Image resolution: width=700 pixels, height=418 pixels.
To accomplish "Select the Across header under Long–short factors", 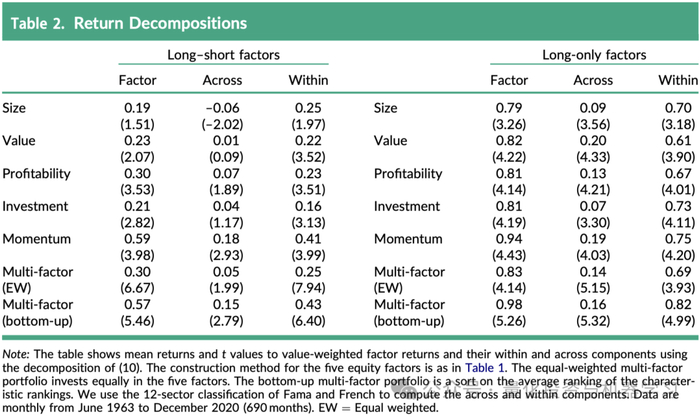I will click(x=221, y=80).
